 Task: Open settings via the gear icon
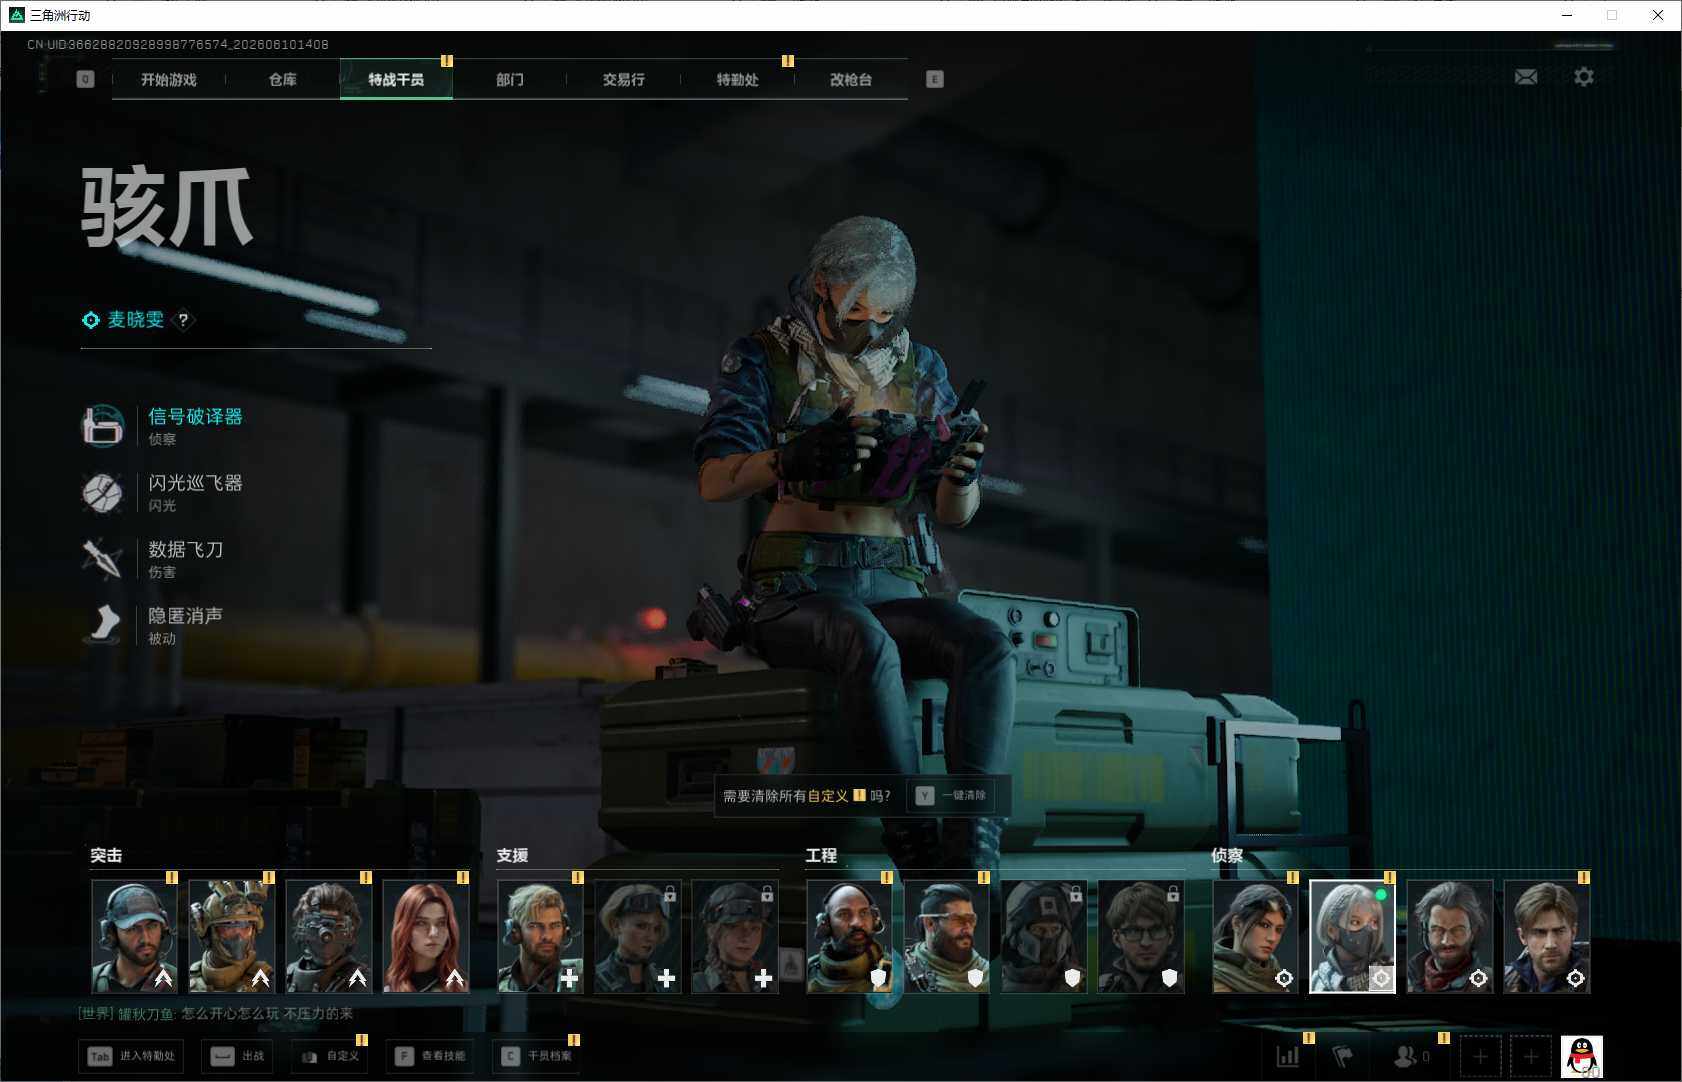pos(1584,77)
